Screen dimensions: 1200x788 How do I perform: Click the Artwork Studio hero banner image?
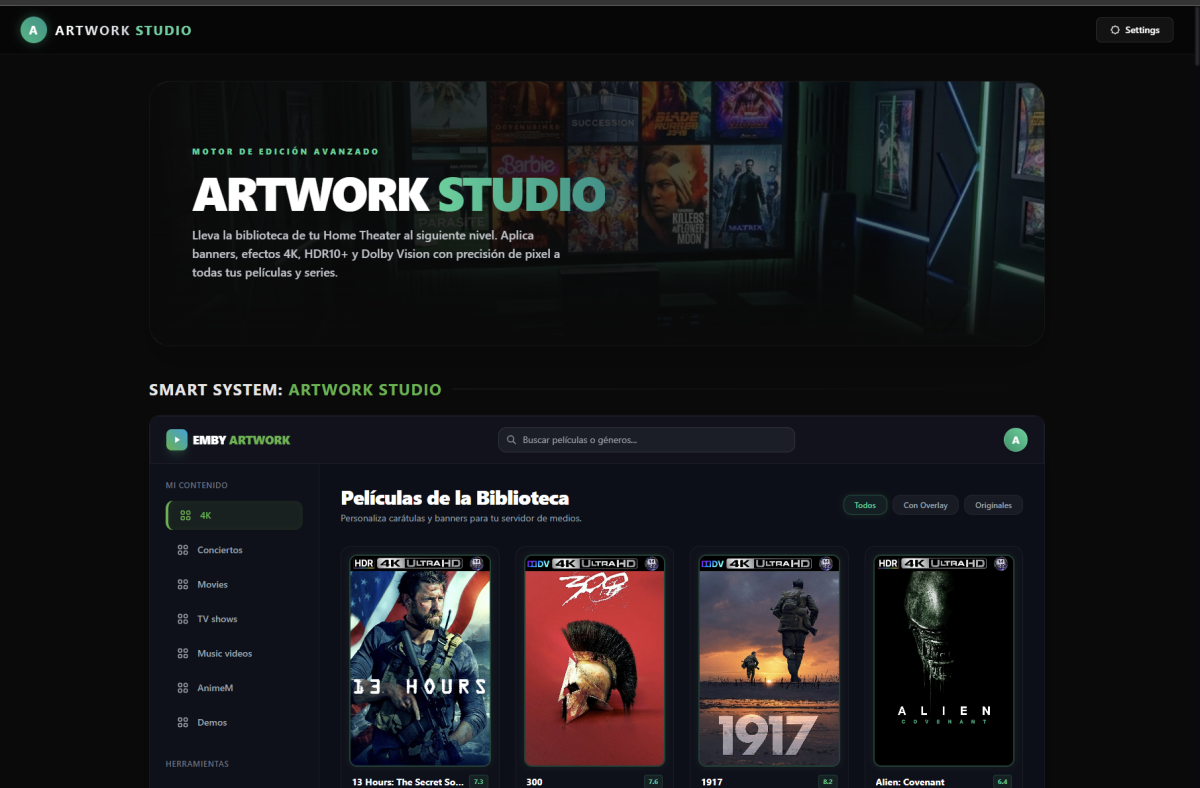point(597,213)
